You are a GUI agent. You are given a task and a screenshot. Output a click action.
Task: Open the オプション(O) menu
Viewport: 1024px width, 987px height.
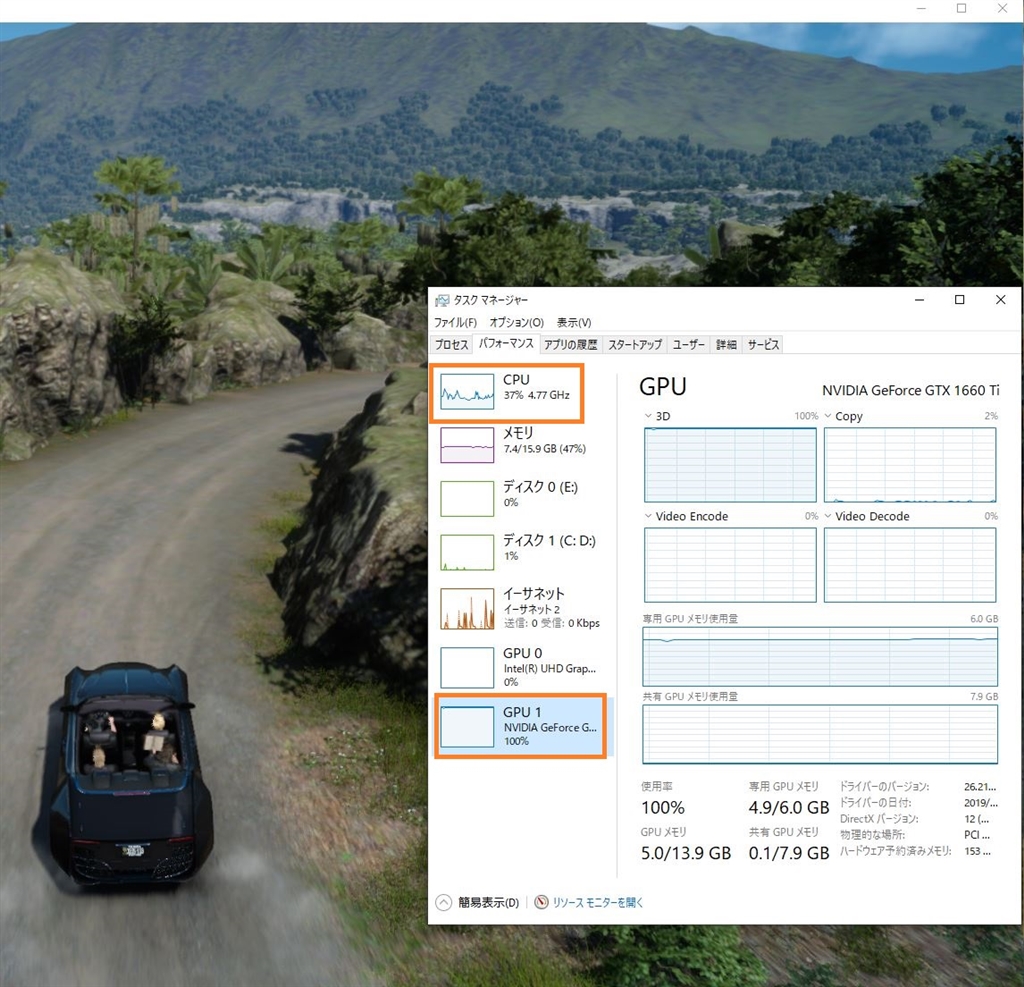pyautogui.click(x=516, y=322)
